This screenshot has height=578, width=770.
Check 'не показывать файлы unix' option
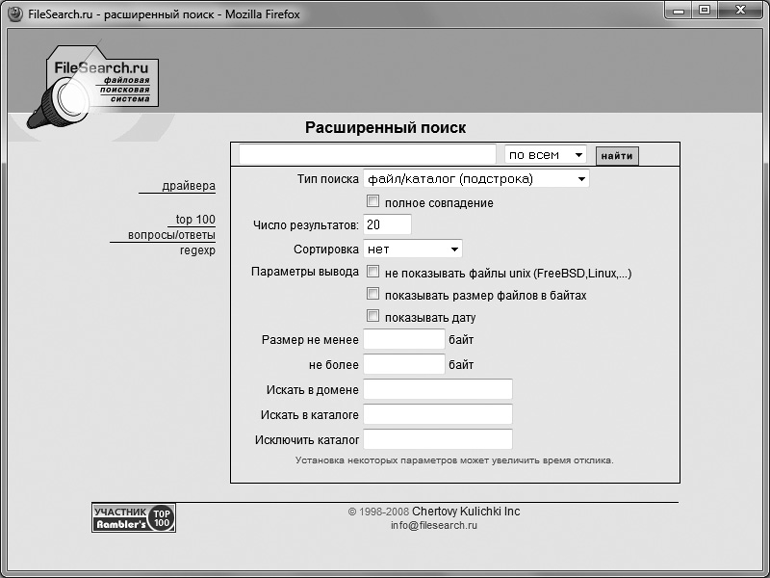coord(373,271)
